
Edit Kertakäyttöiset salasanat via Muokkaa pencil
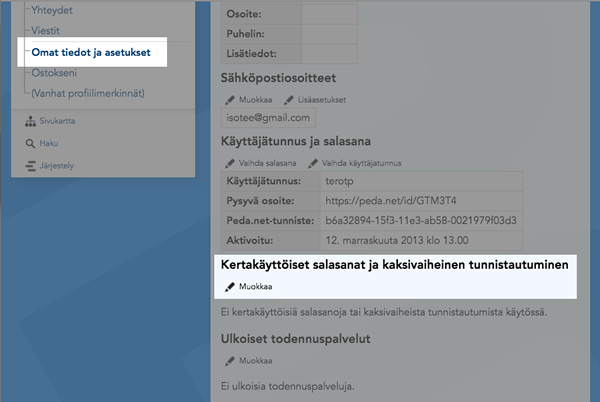230,286
